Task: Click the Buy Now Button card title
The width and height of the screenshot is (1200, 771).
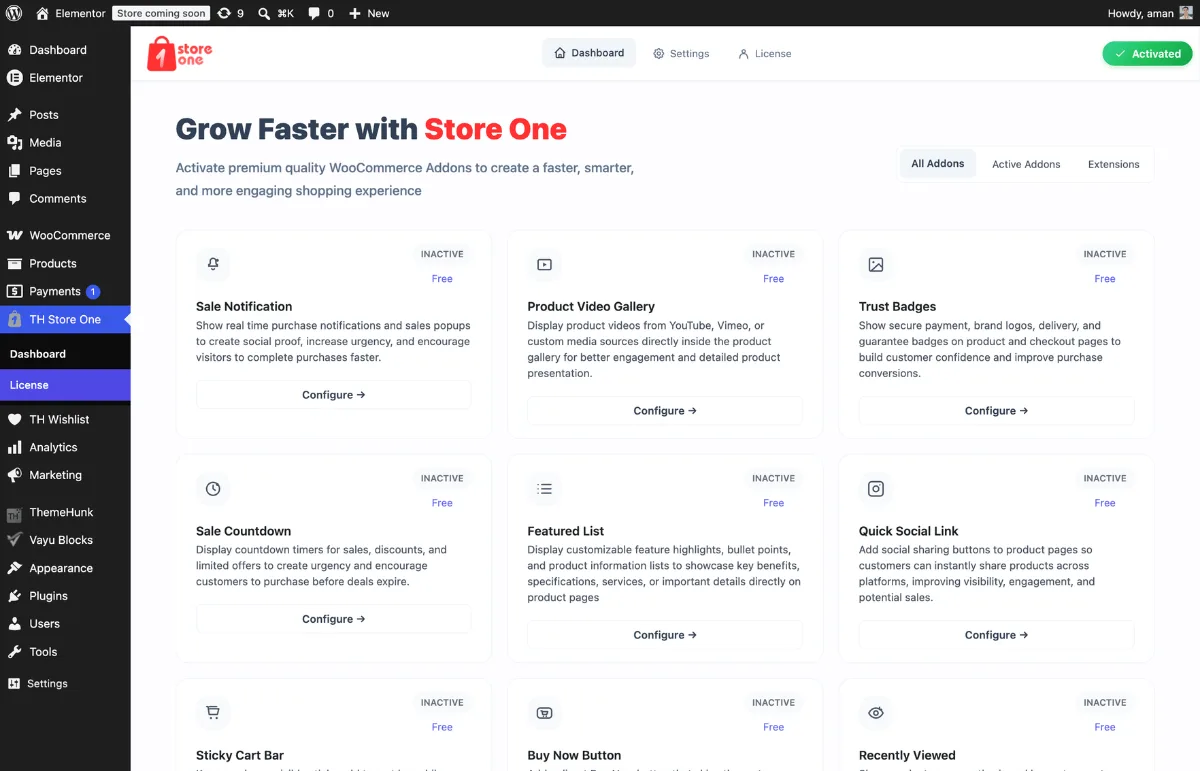Action: pos(574,756)
